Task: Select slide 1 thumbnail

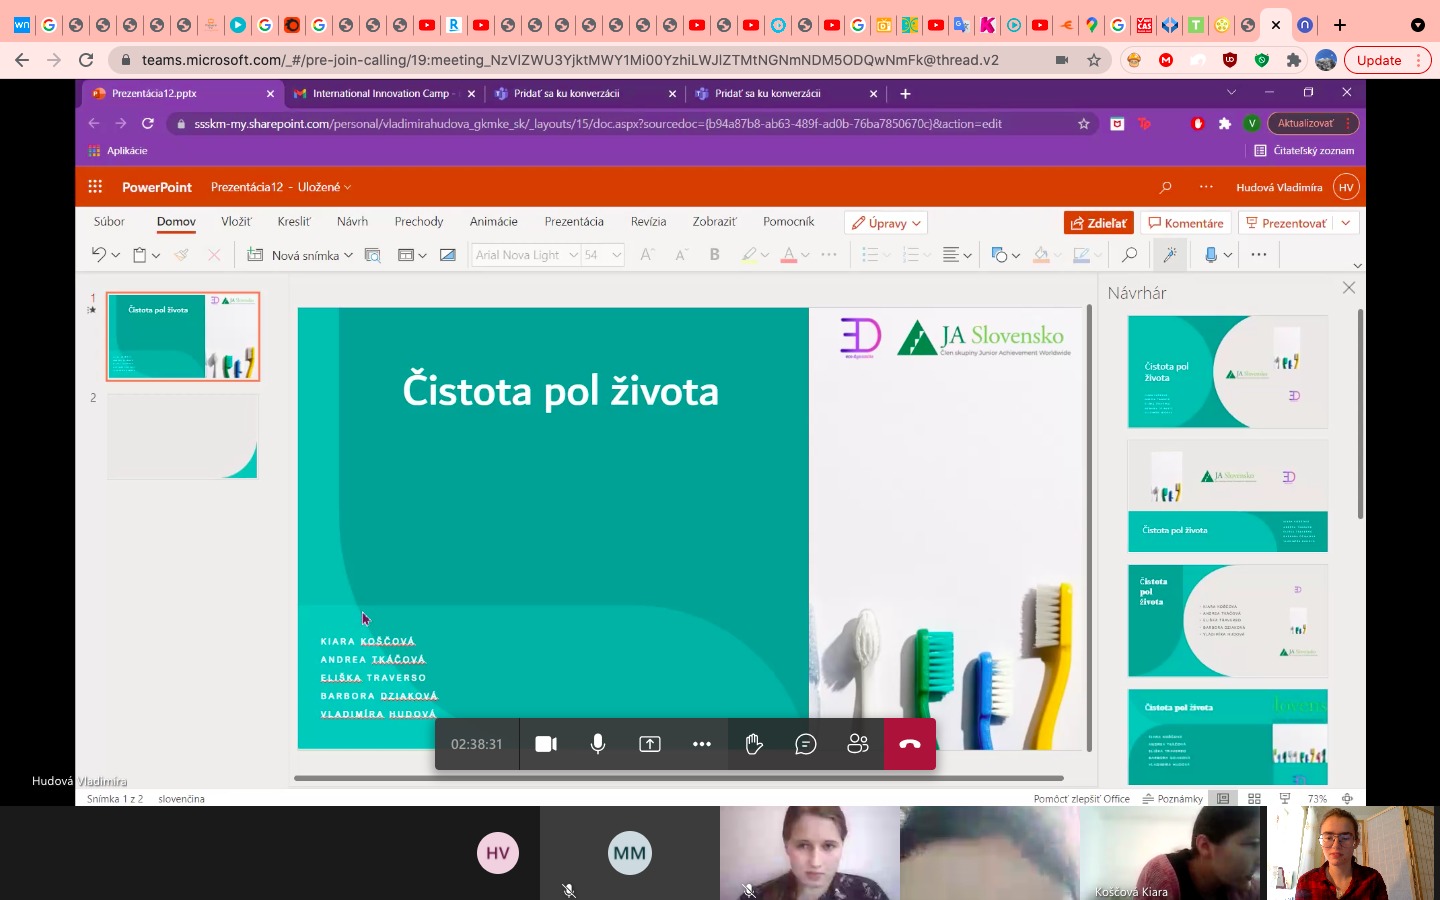Action: click(x=183, y=336)
